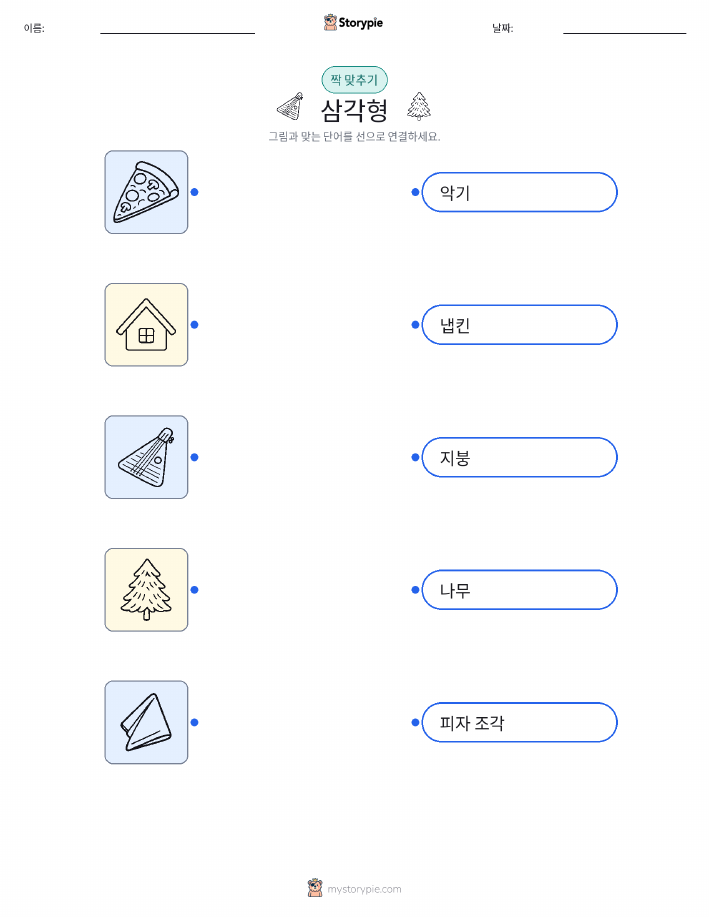
Task: Click the pizza slice picture card
Action: click(x=146, y=192)
